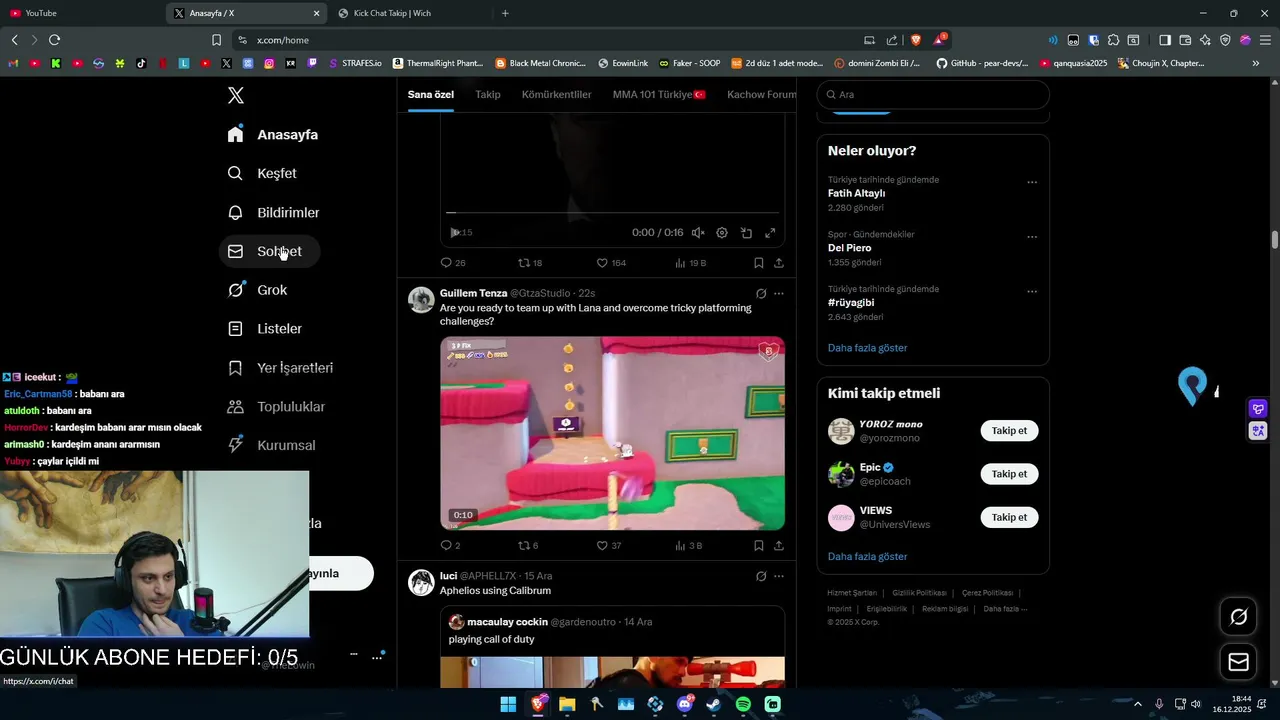1280x720 pixels.
Task: Reply to Guillem Tenza post
Action: click(x=451, y=546)
